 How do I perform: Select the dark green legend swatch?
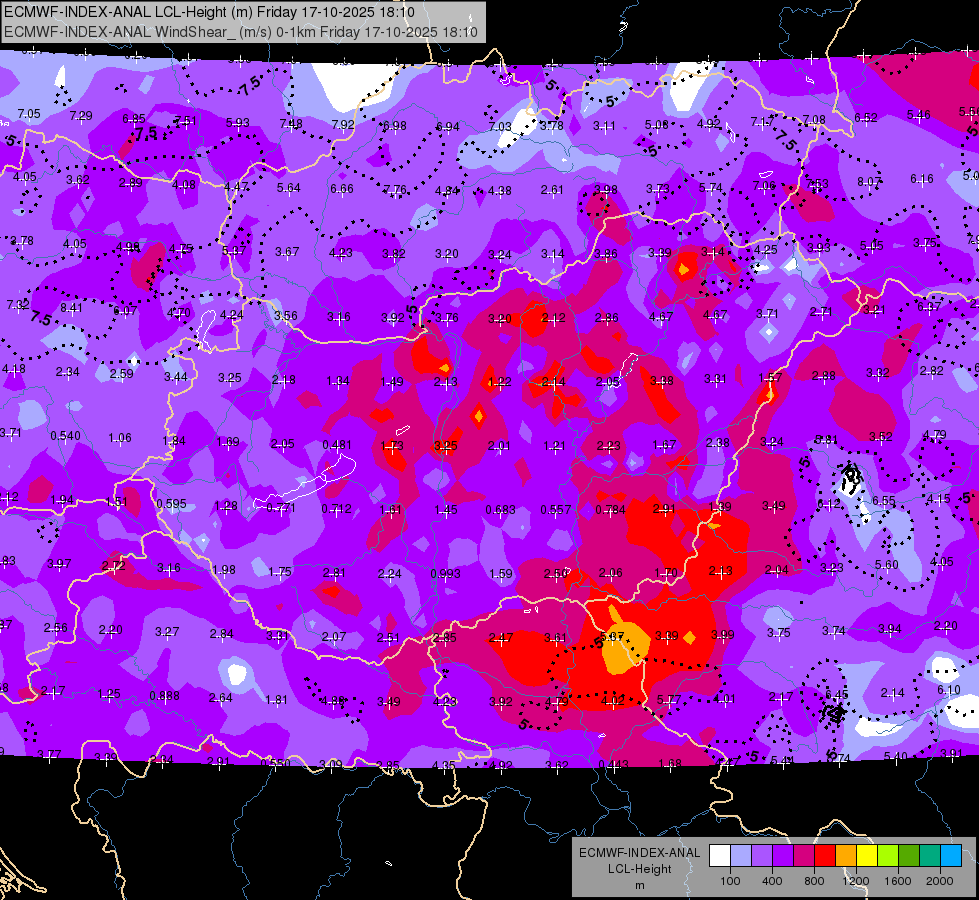[909, 856]
